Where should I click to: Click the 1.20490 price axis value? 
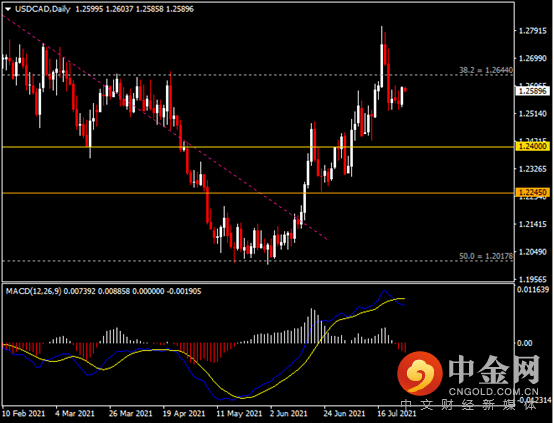pyautogui.click(x=532, y=252)
